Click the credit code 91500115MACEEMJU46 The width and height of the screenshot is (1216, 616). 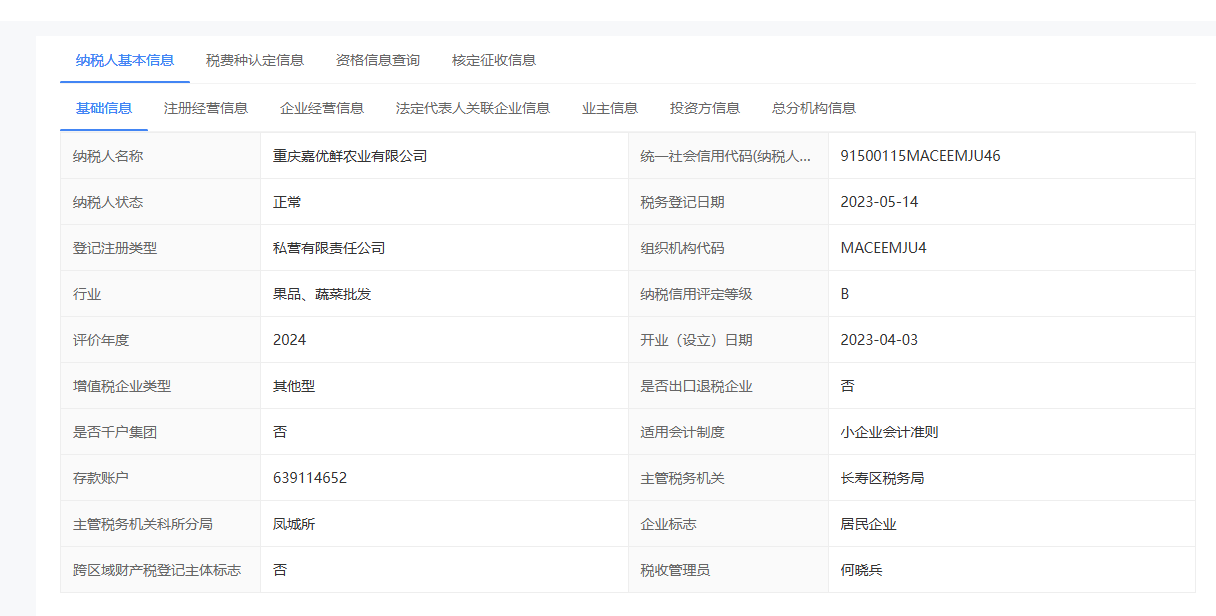tap(920, 156)
